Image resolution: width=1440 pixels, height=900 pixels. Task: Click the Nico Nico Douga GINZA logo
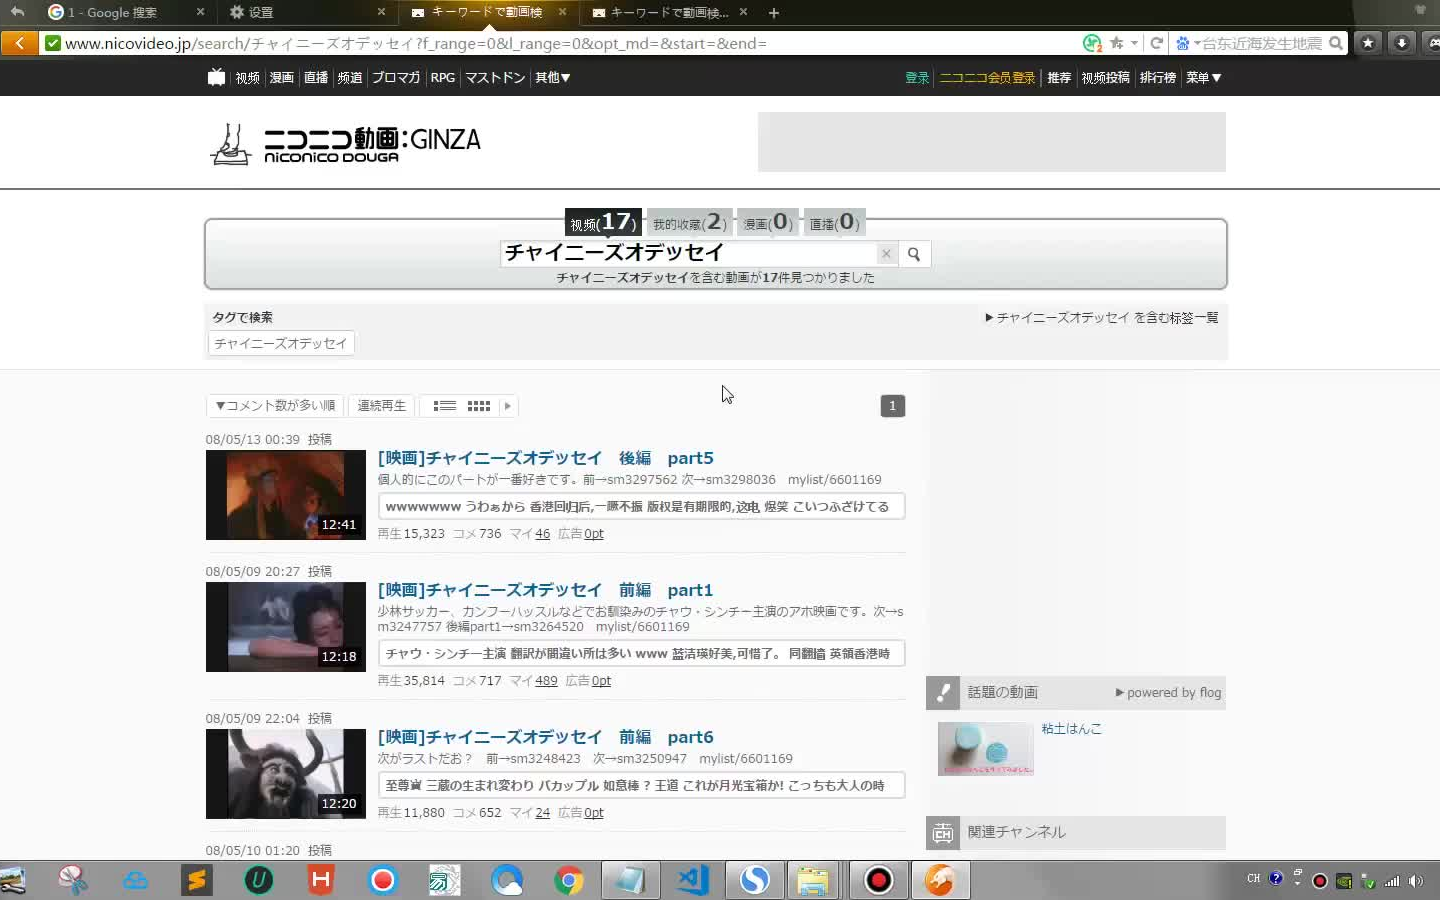click(345, 144)
